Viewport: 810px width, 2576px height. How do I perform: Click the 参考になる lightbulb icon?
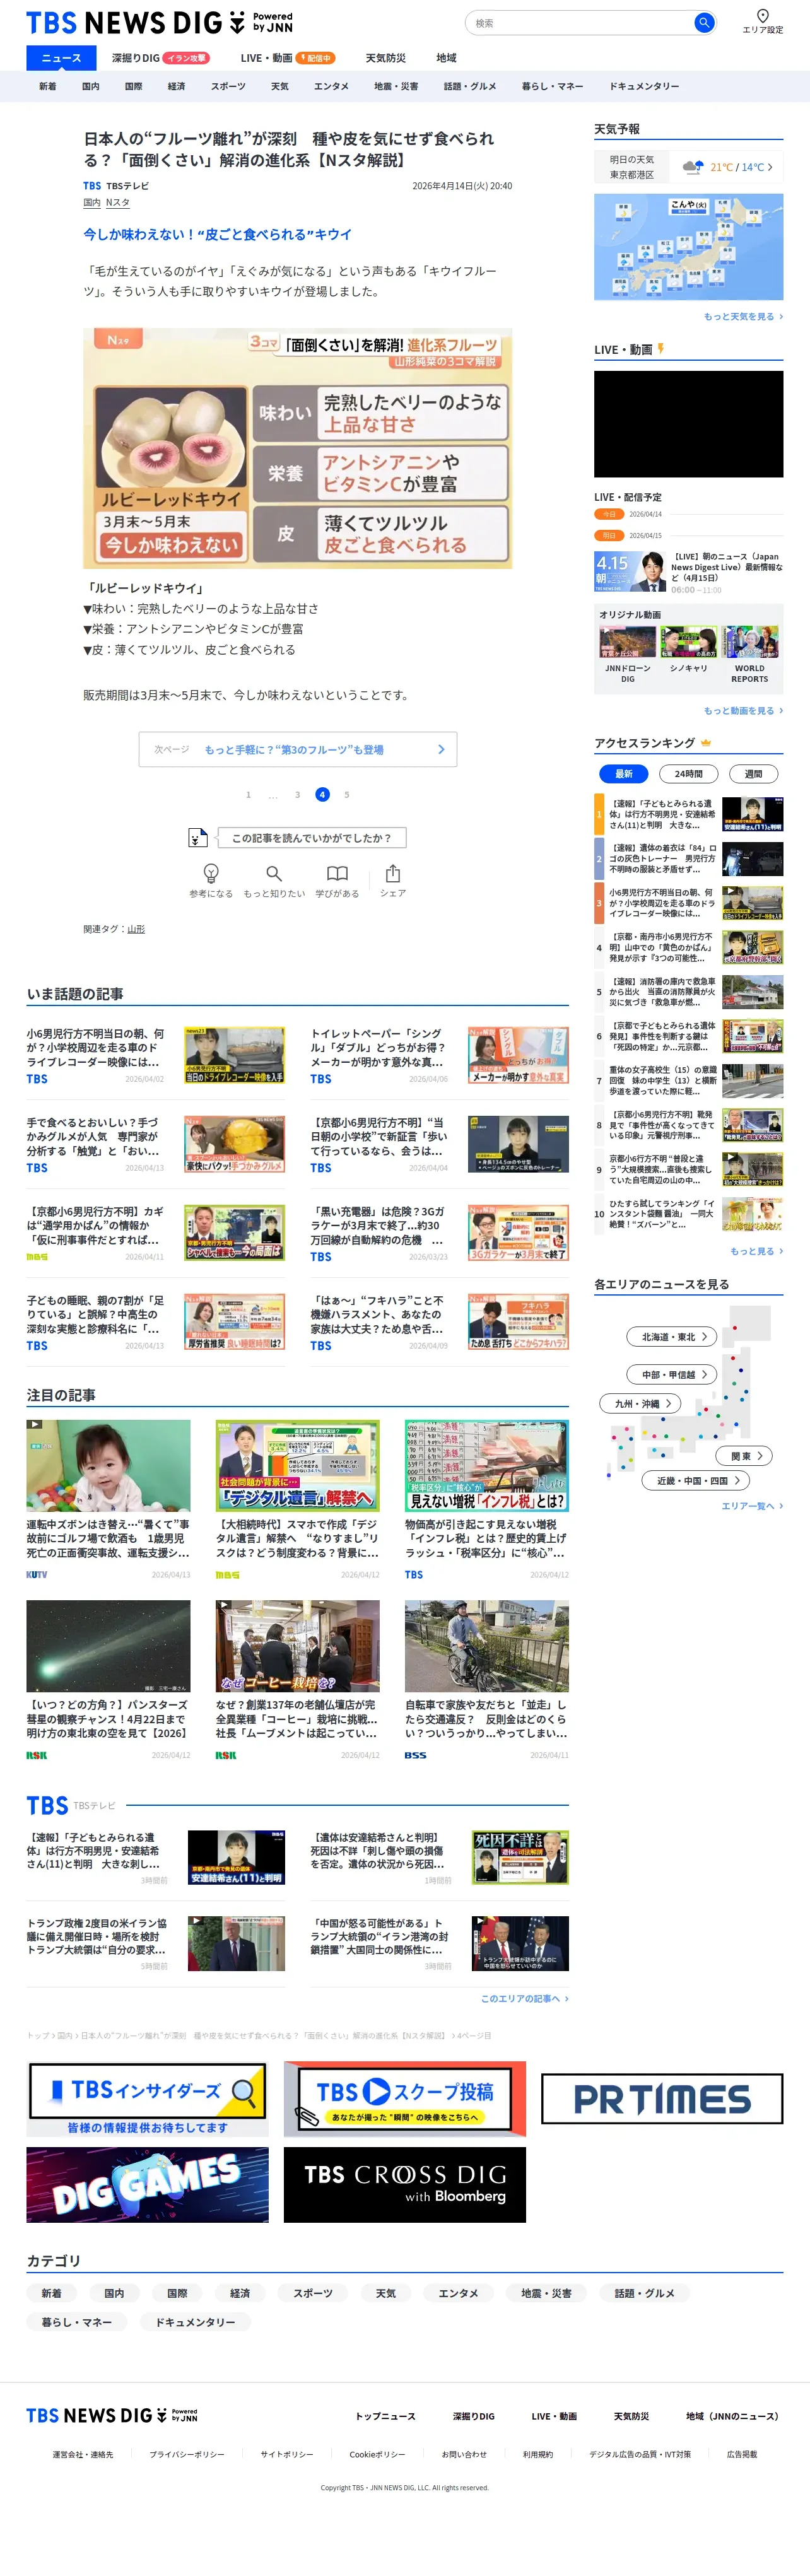pyautogui.click(x=211, y=873)
